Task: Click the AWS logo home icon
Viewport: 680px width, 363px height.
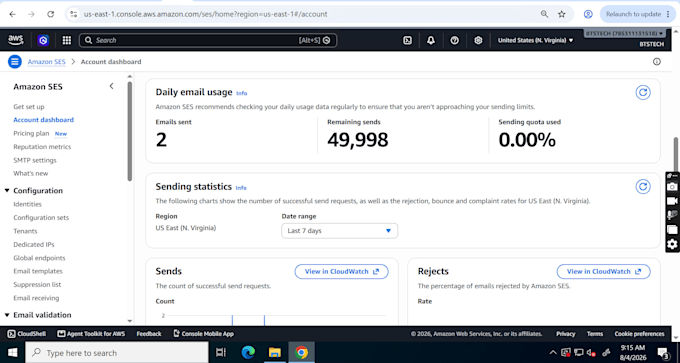Action: click(16, 40)
